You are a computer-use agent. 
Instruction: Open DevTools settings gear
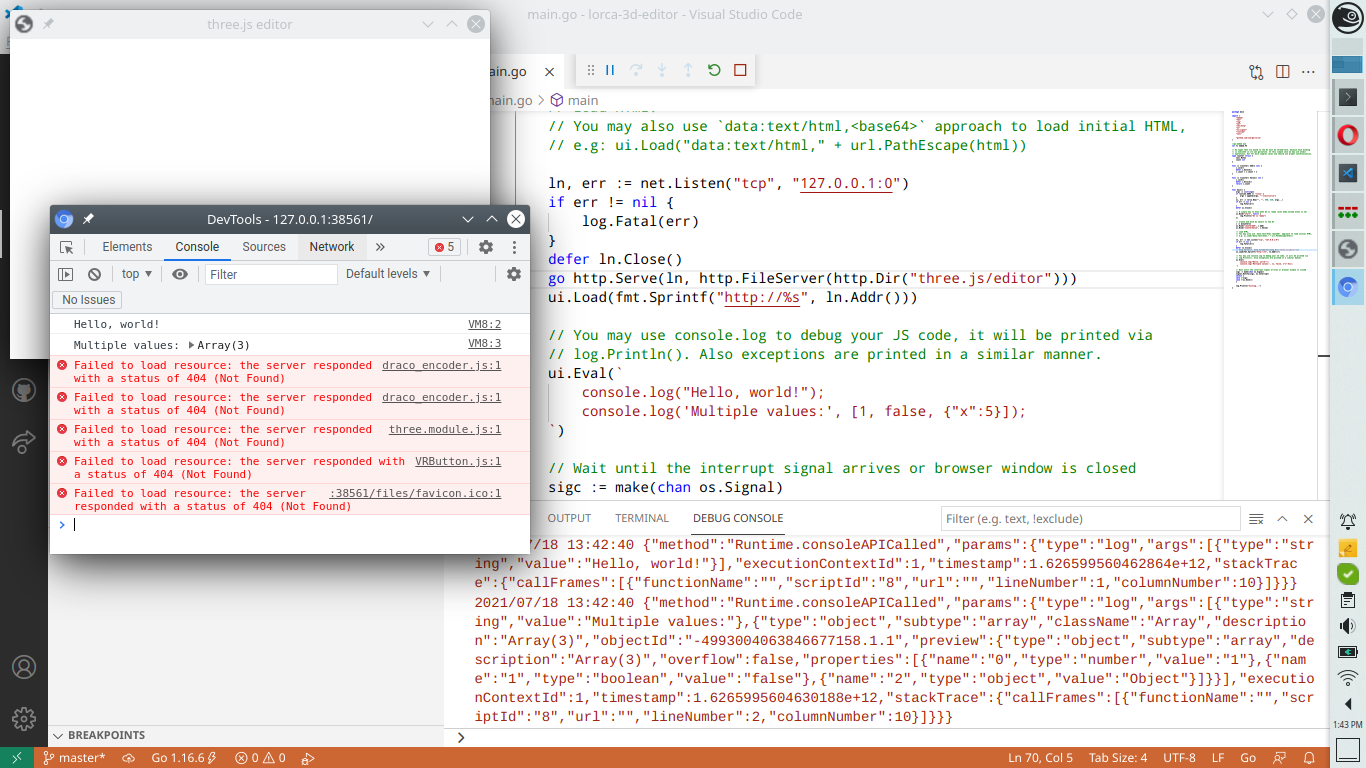tap(485, 247)
